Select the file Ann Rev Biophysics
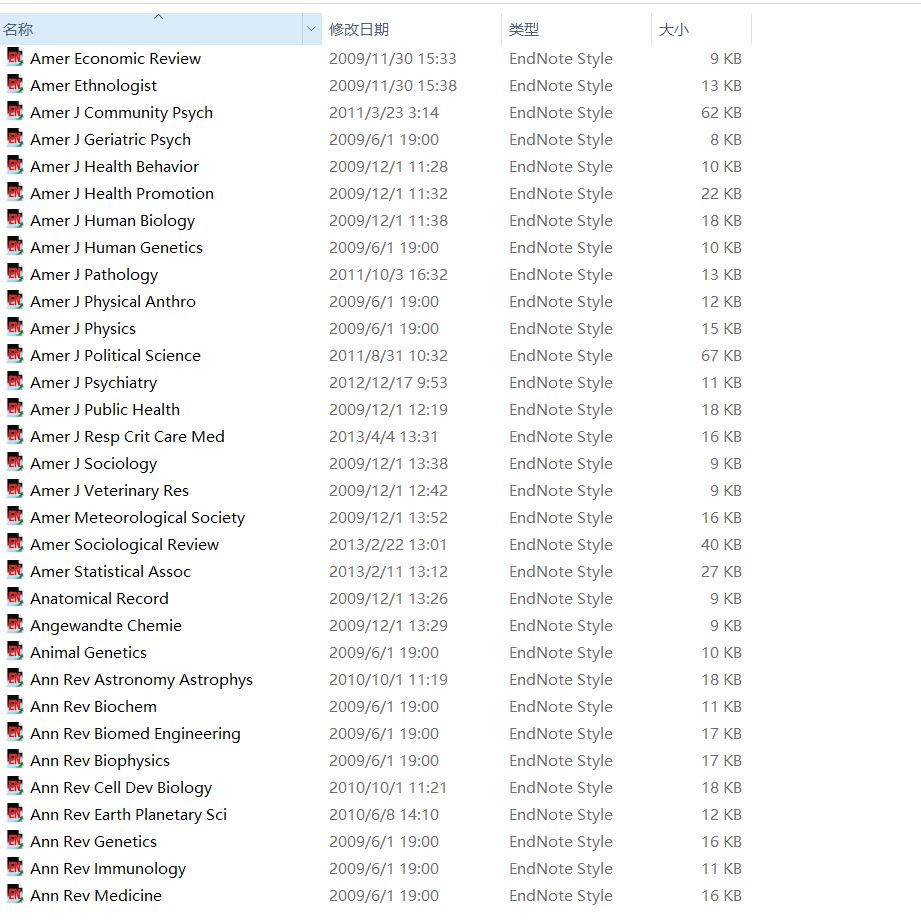Image resolution: width=921 pixels, height=922 pixels. (100, 760)
